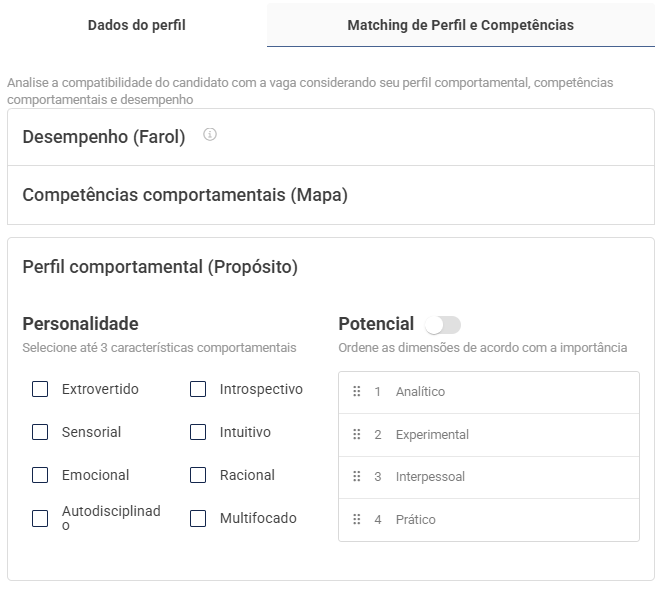Collapse the Perfil comportamental (Propósito) section
Viewport: 665px width, 593px height.
[x=160, y=267]
